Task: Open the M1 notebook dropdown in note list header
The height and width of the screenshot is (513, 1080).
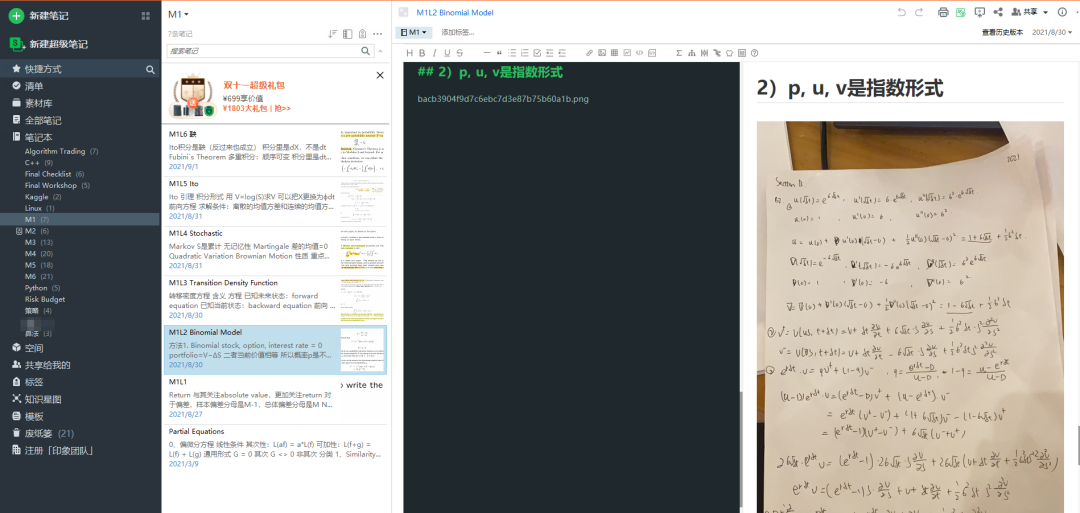Action: 178,14
